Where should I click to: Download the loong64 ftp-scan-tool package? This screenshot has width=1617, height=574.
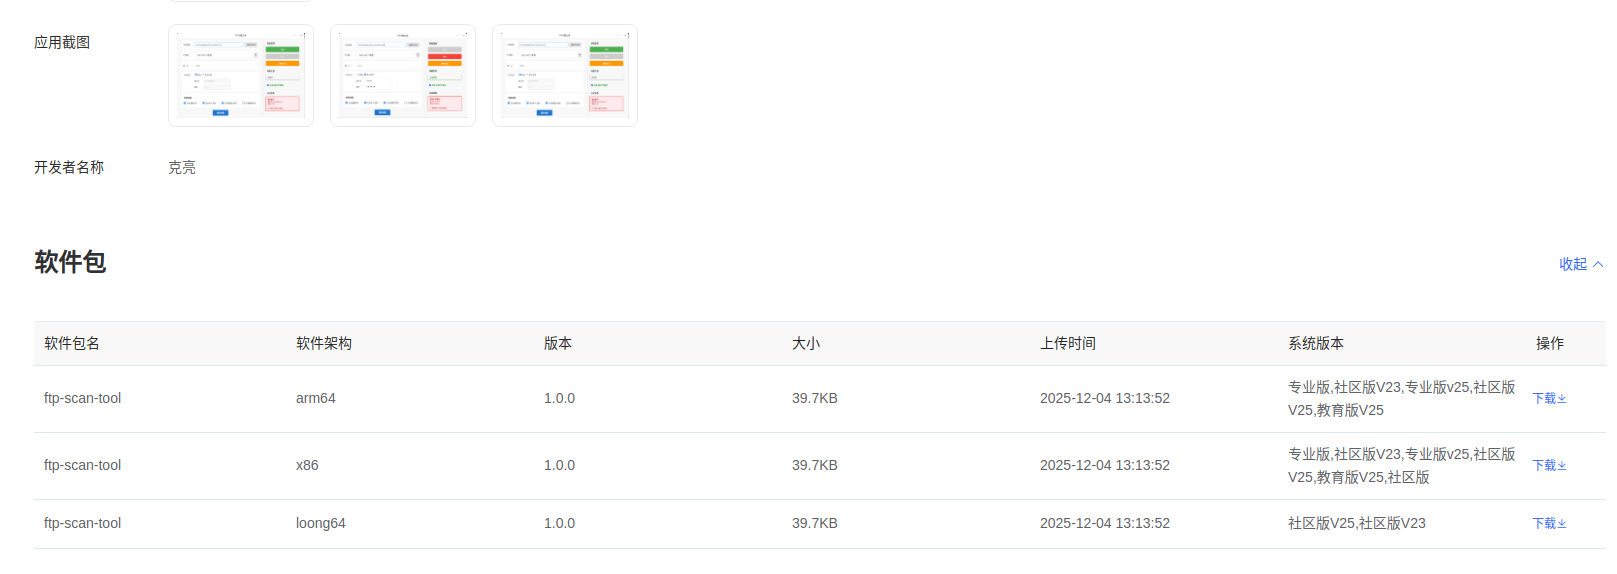coord(1549,523)
